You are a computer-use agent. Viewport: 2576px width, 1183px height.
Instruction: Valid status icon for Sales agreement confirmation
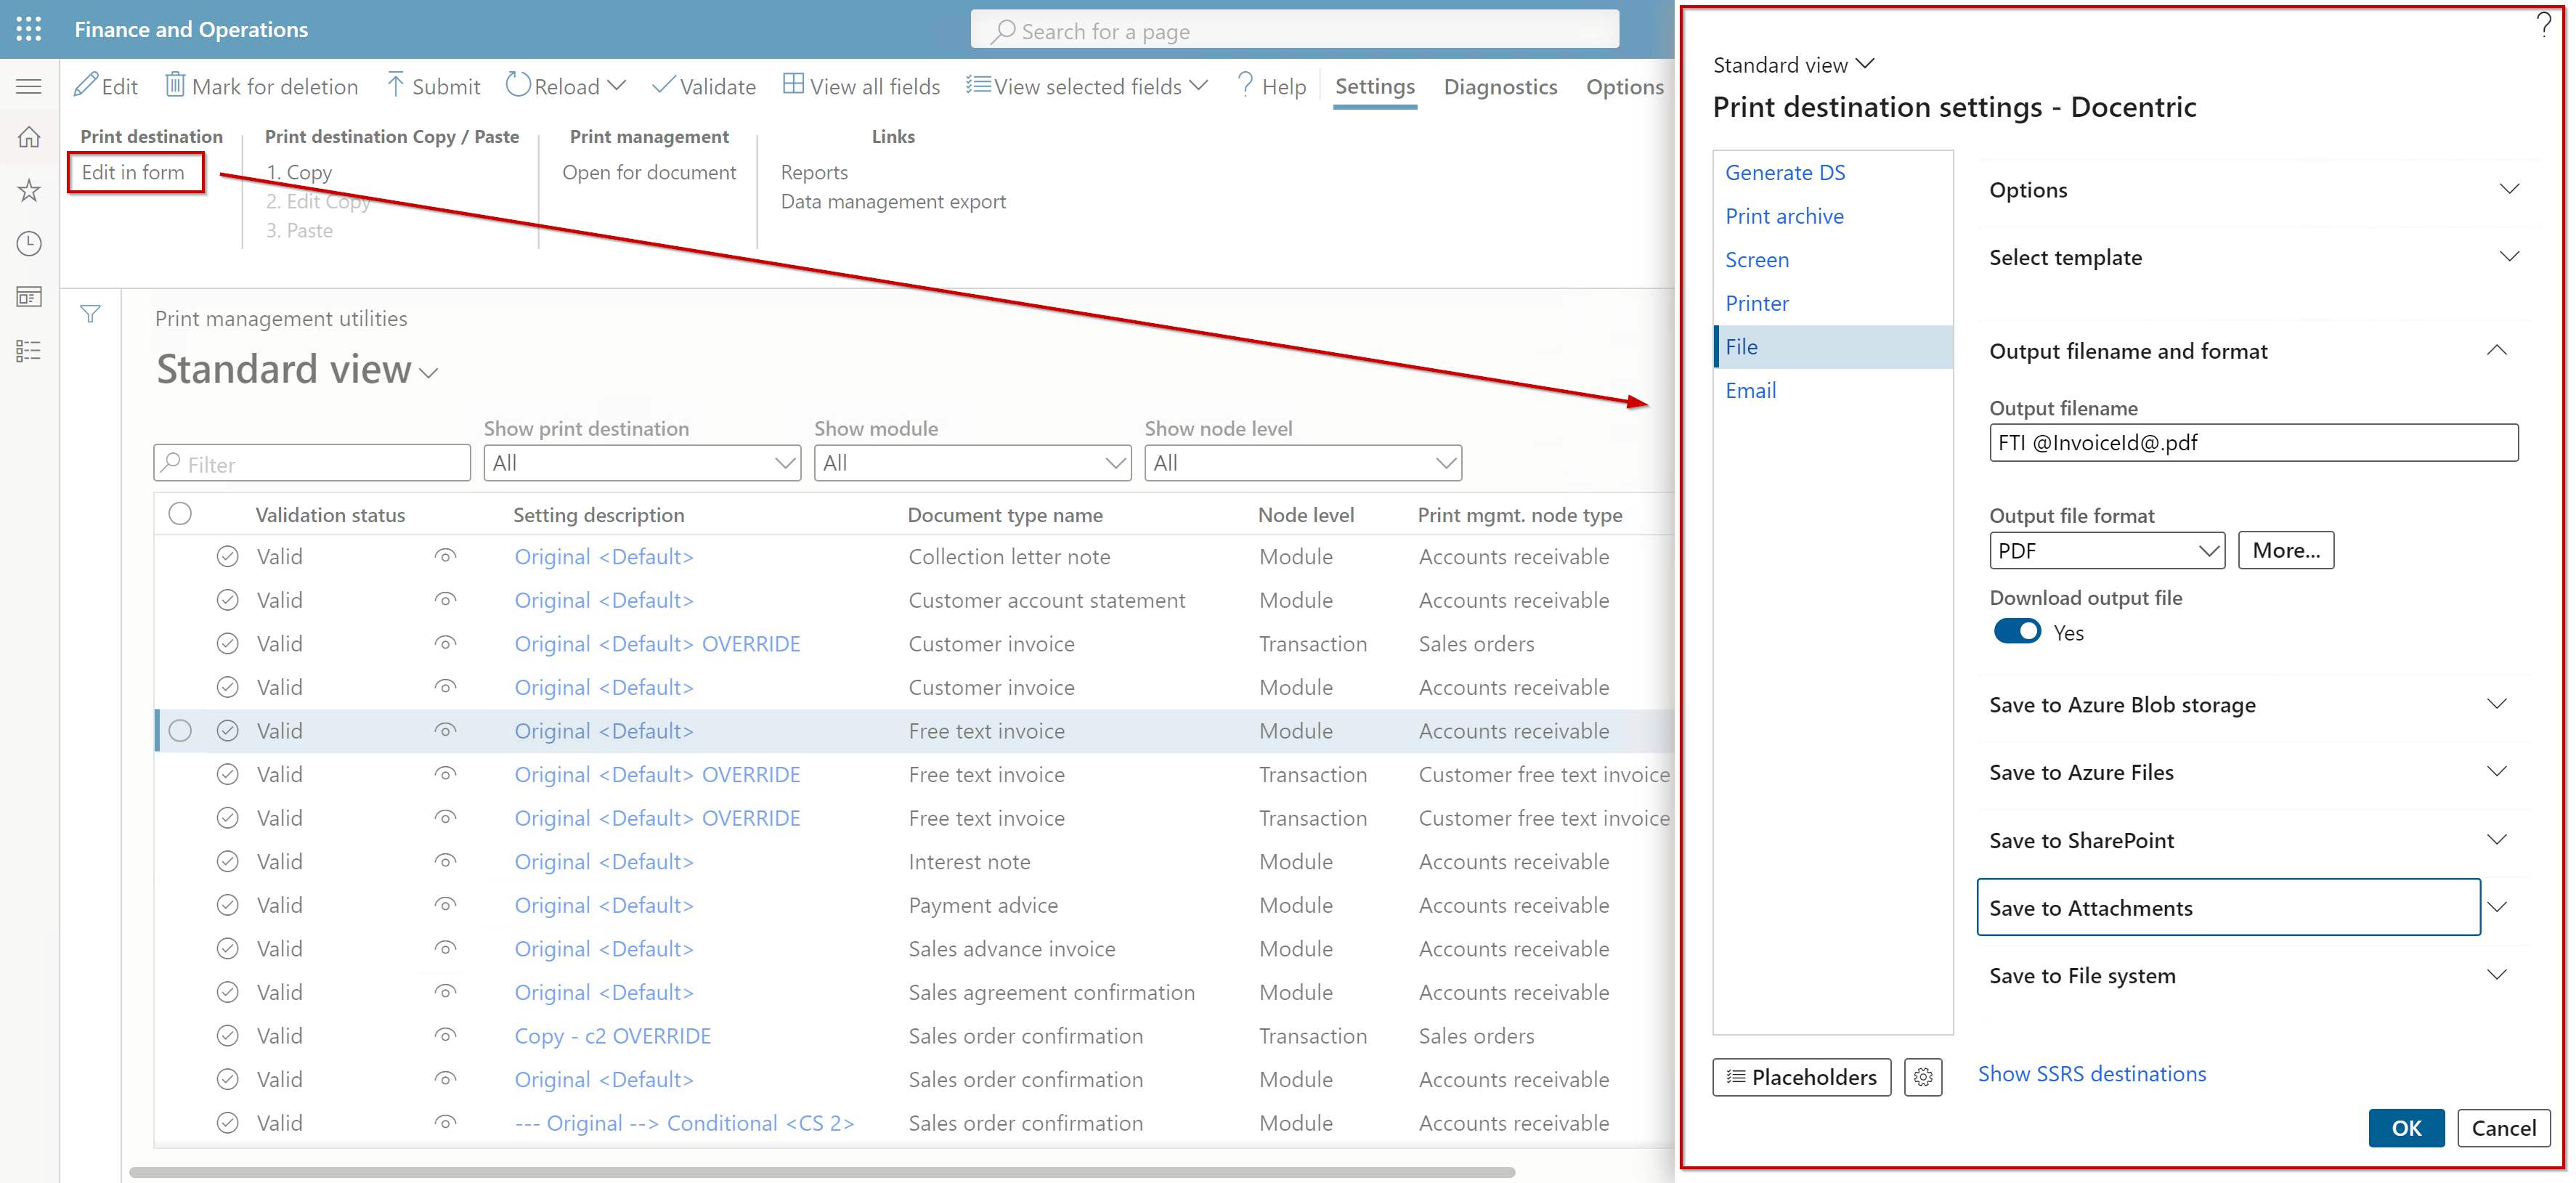coord(228,992)
